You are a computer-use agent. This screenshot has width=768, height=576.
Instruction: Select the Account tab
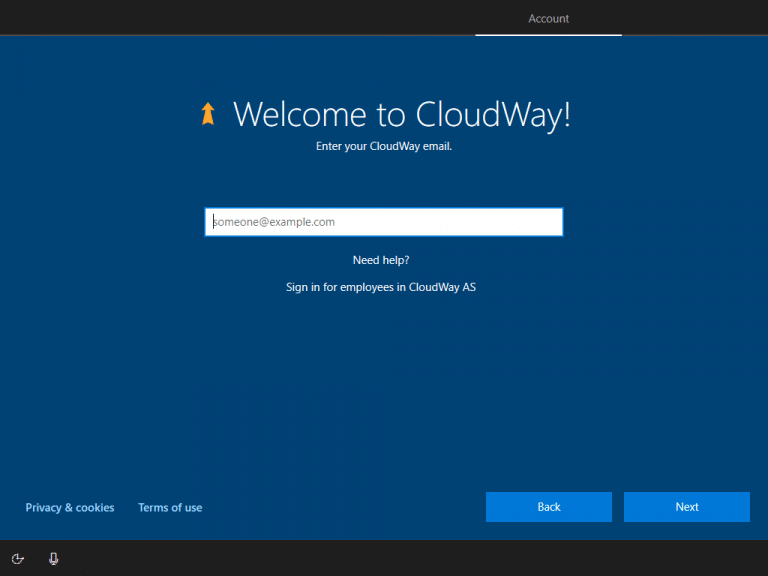[549, 19]
